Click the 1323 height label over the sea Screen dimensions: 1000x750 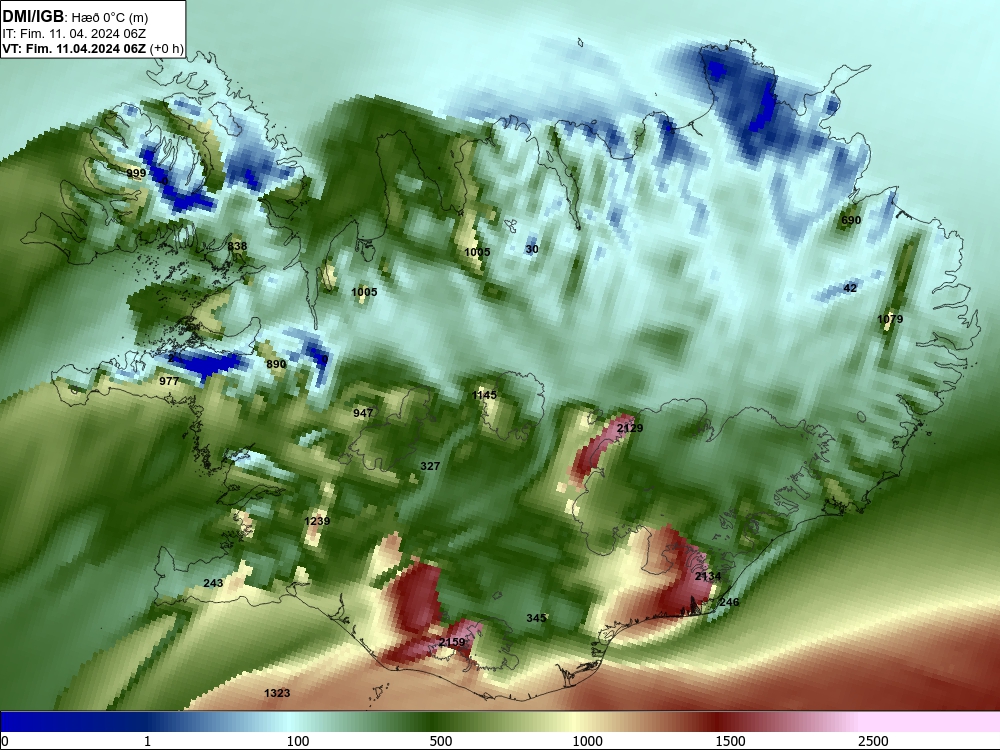pyautogui.click(x=277, y=693)
